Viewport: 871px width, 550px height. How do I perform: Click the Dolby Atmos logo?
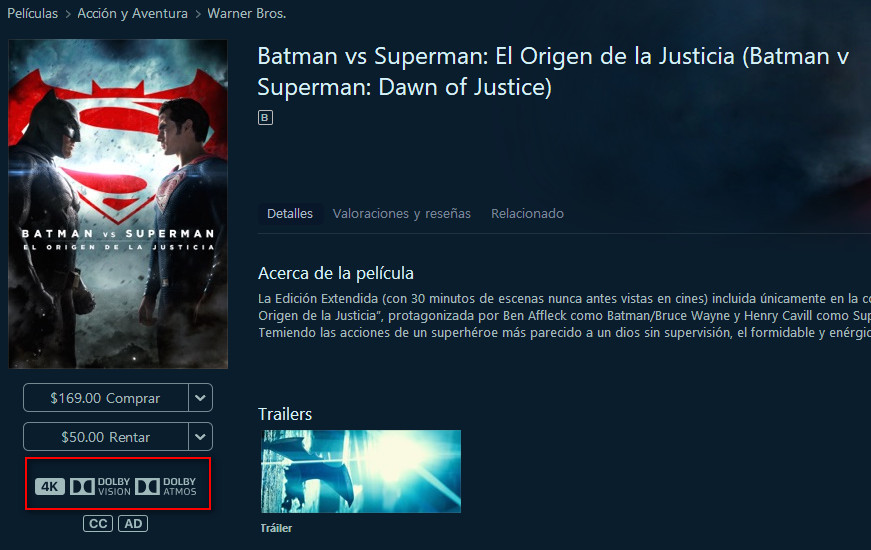(x=166, y=487)
